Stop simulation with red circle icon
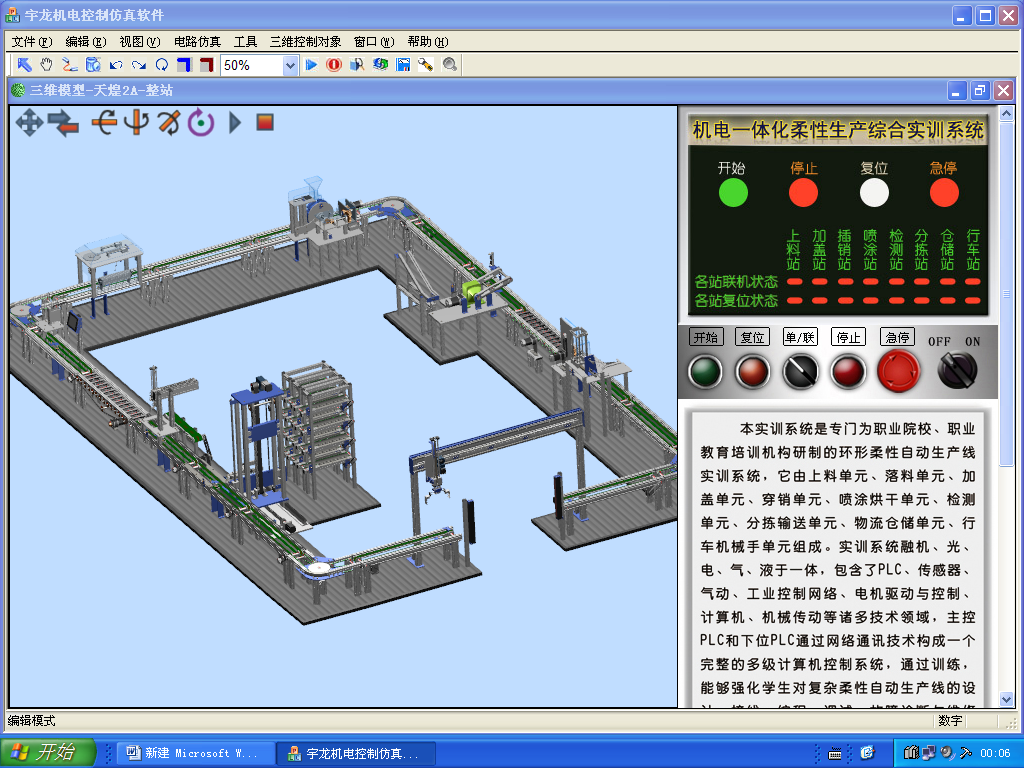The image size is (1024, 768). (x=334, y=65)
